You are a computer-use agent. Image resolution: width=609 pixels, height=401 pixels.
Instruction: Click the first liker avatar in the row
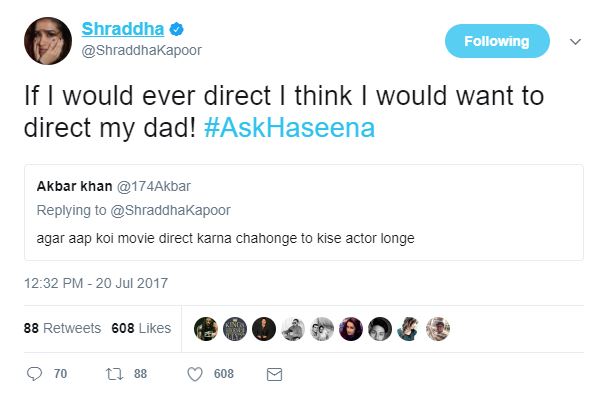point(204,328)
